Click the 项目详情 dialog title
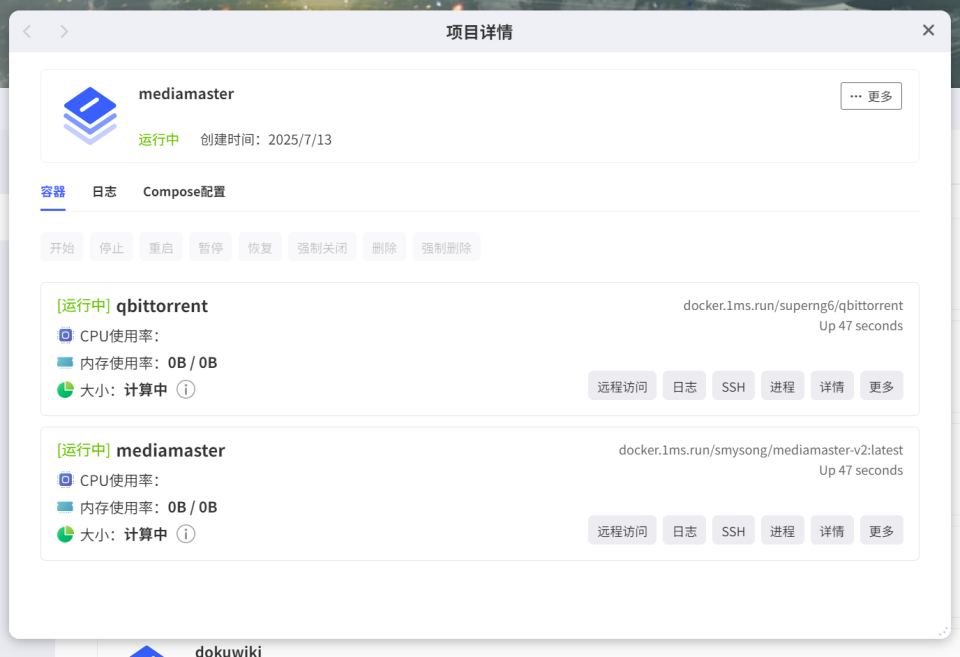The height and width of the screenshot is (657, 960). 479,32
